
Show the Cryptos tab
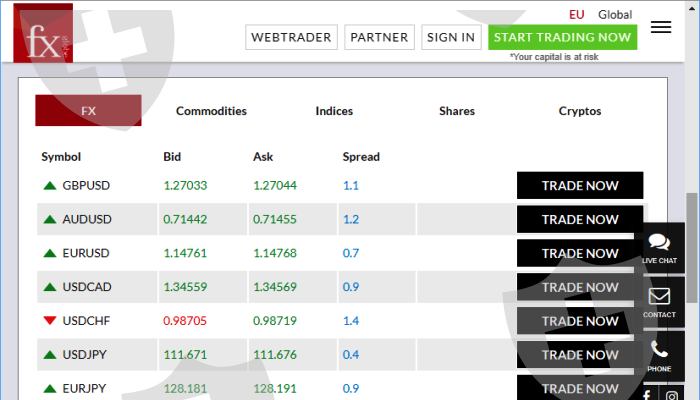click(x=580, y=111)
